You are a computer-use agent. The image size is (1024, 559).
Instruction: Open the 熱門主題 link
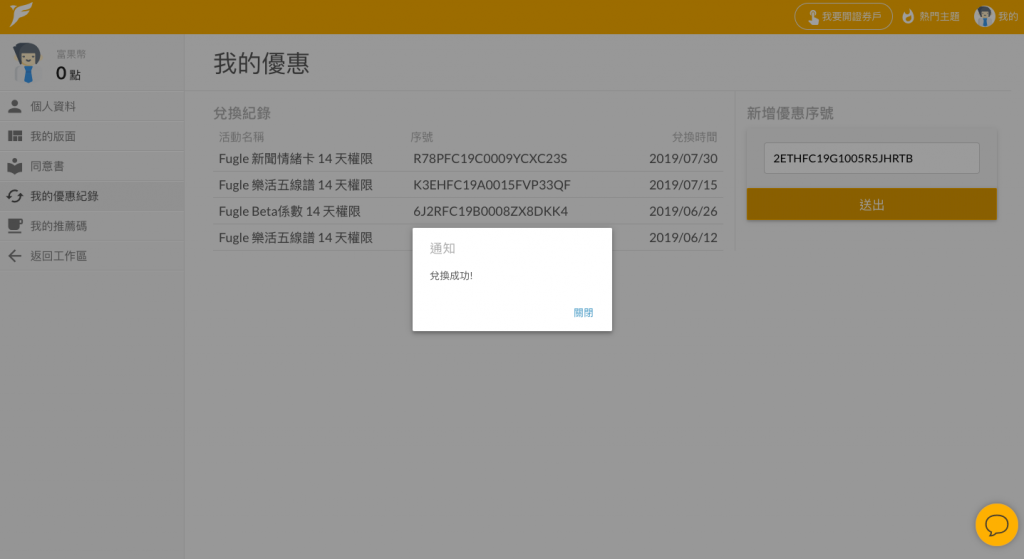[931, 16]
